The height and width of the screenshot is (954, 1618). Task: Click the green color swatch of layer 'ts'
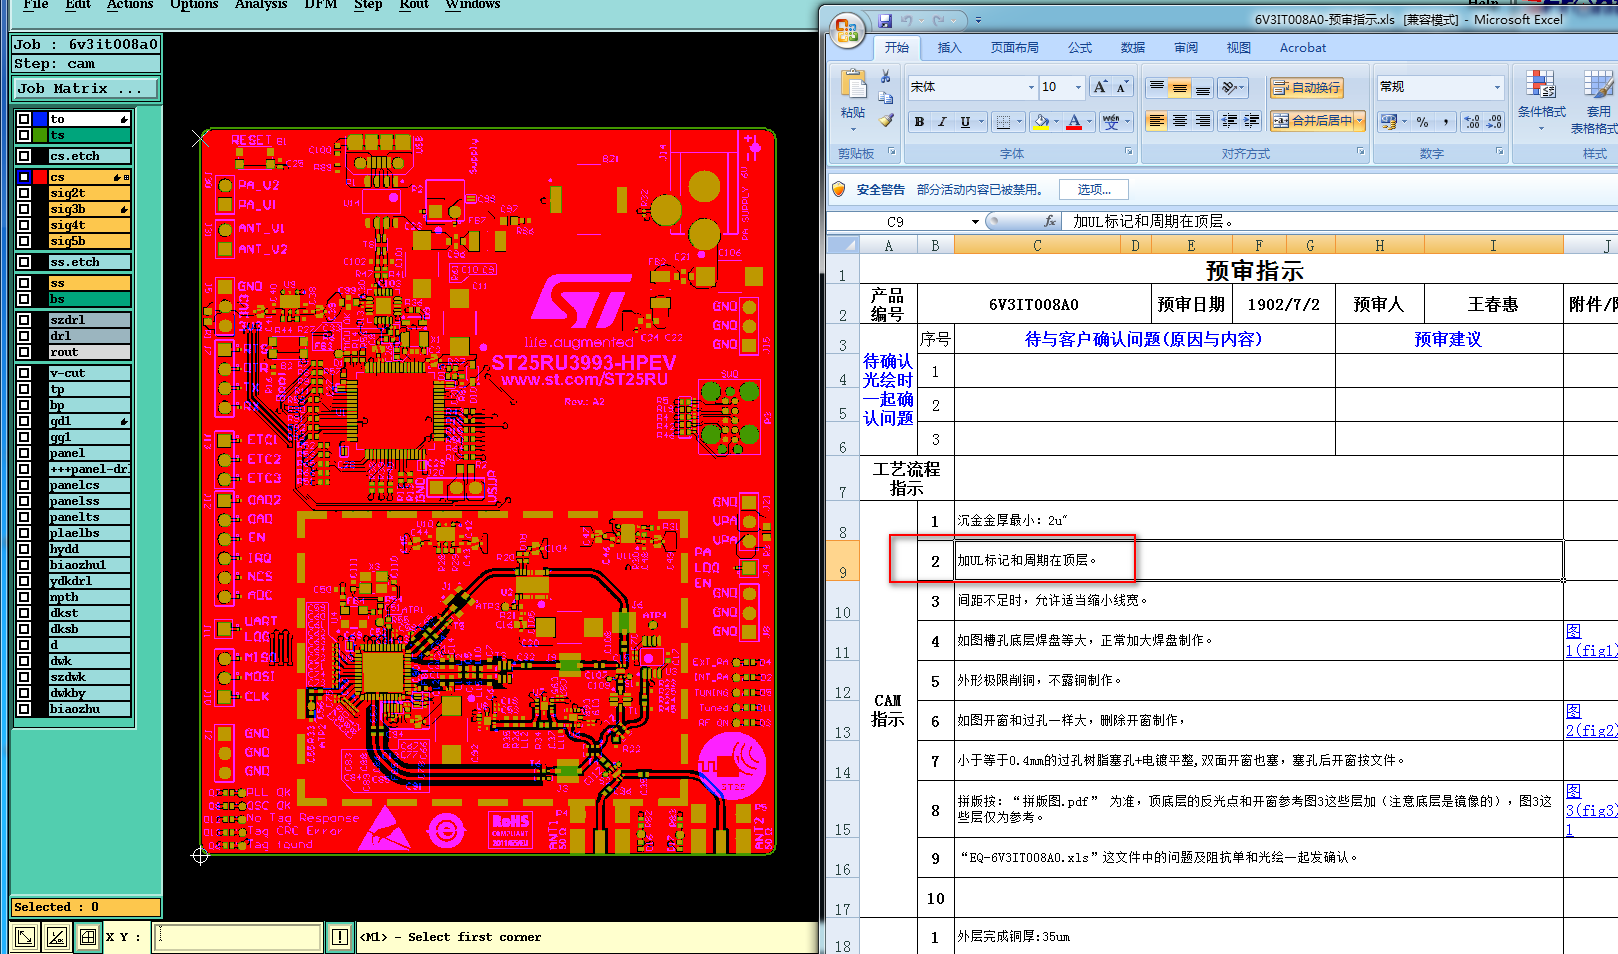tap(41, 135)
